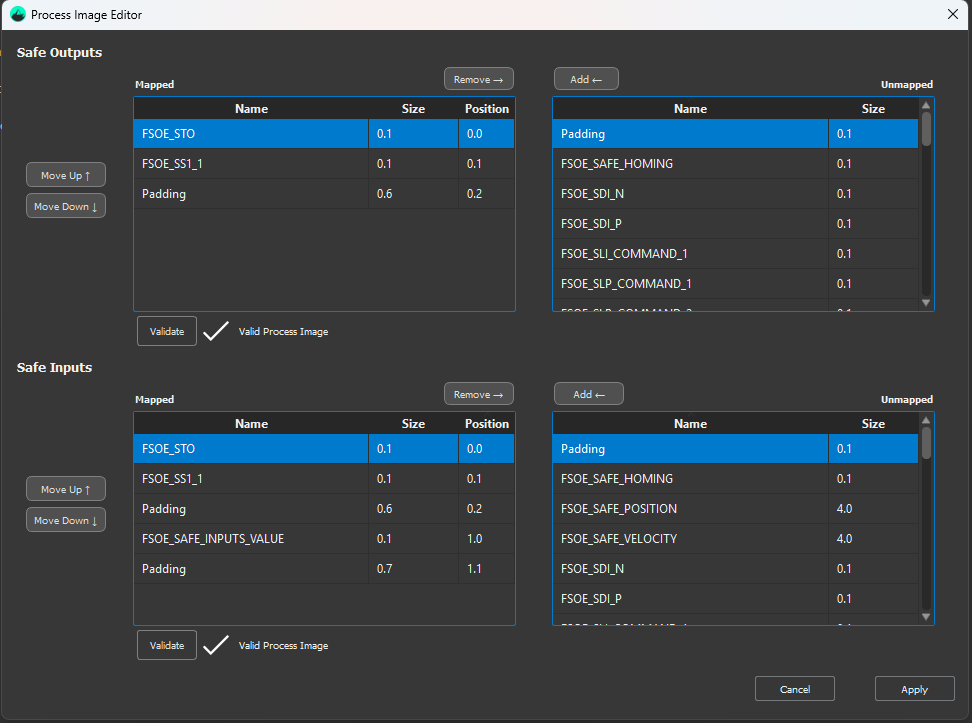Image resolution: width=972 pixels, height=723 pixels.
Task: Select FSOE_SAFE_HOMING in Safe Outputs unmapped list
Action: pos(690,164)
